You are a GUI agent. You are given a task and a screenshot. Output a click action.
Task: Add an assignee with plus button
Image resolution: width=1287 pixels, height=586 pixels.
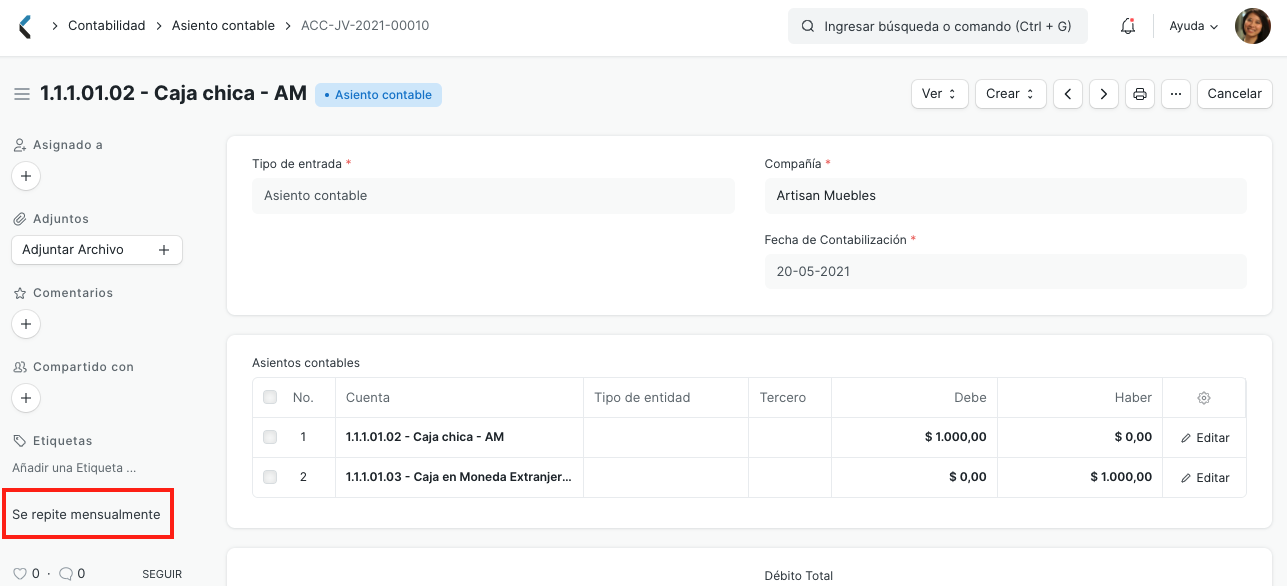26,176
